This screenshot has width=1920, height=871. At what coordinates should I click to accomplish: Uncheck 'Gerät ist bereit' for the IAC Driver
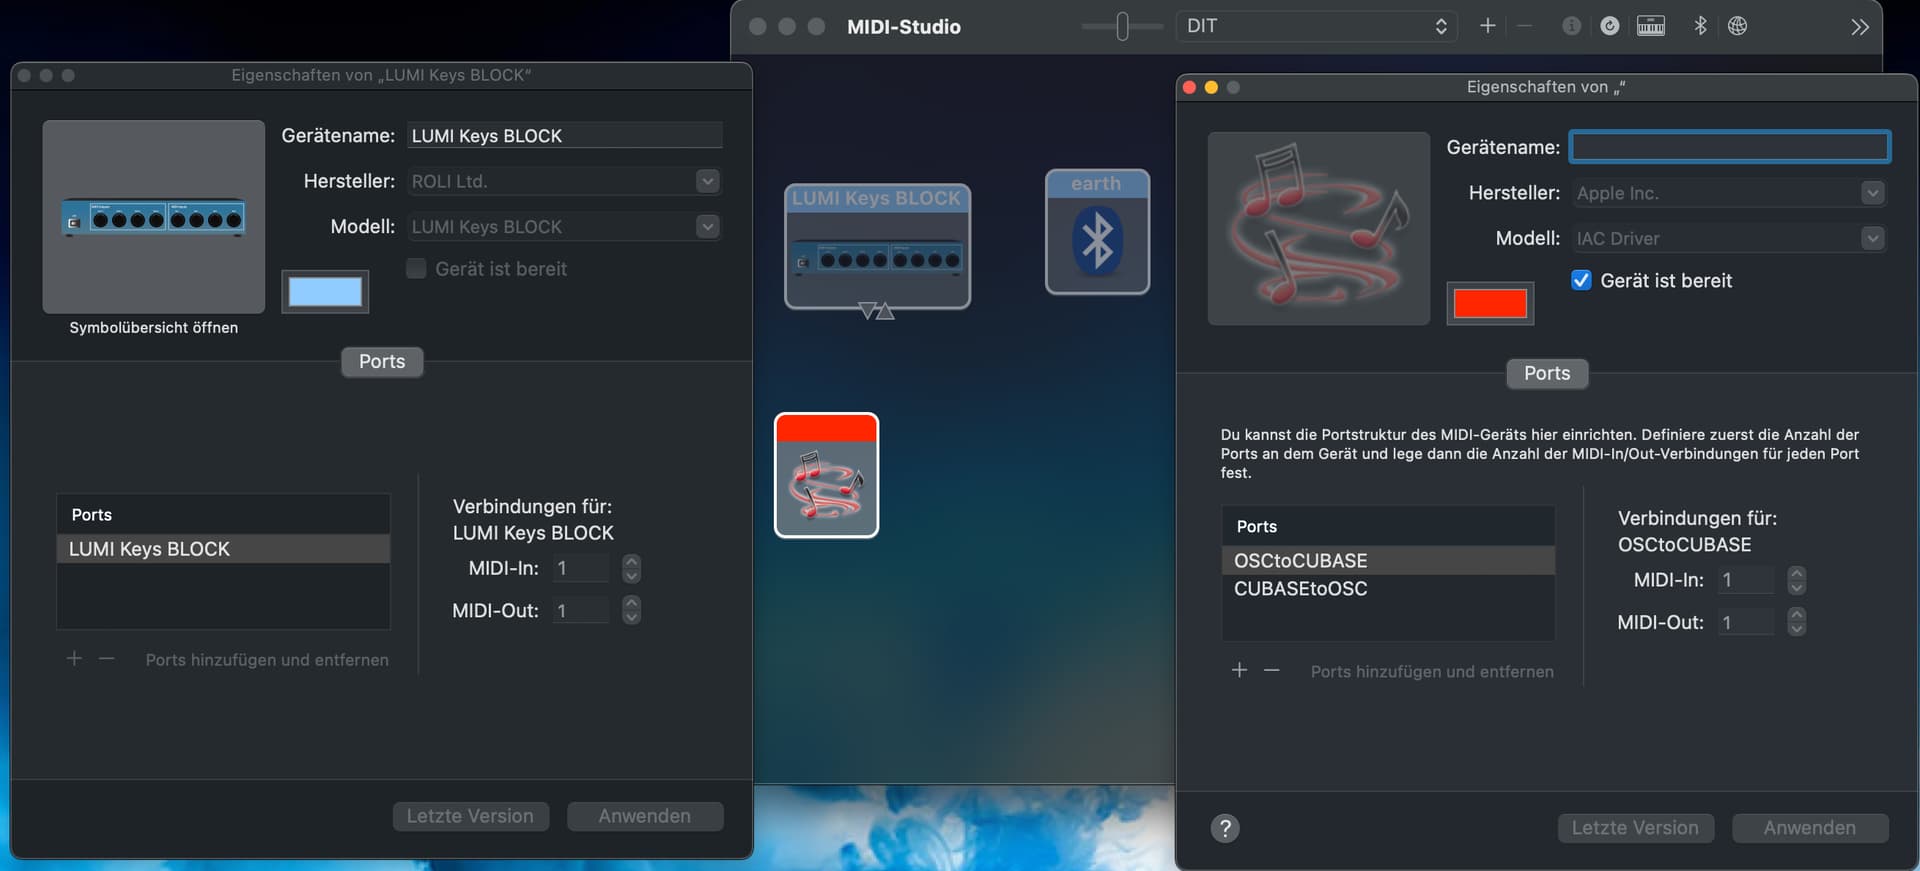pyautogui.click(x=1581, y=280)
